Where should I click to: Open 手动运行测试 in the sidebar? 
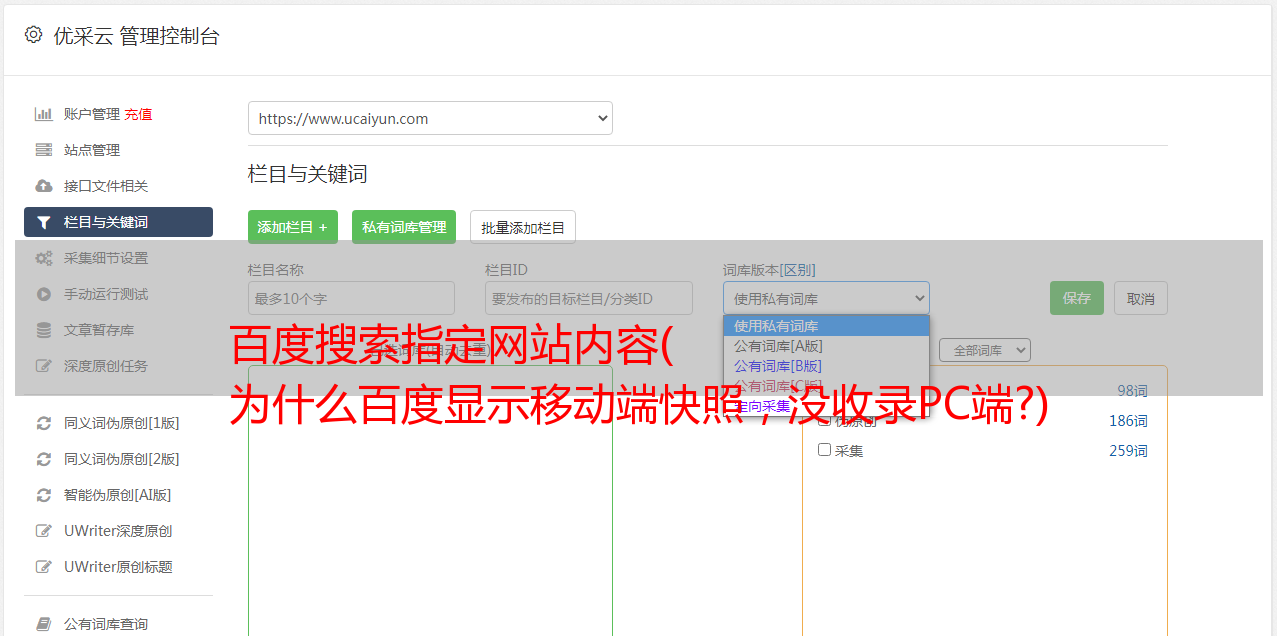tap(106, 294)
